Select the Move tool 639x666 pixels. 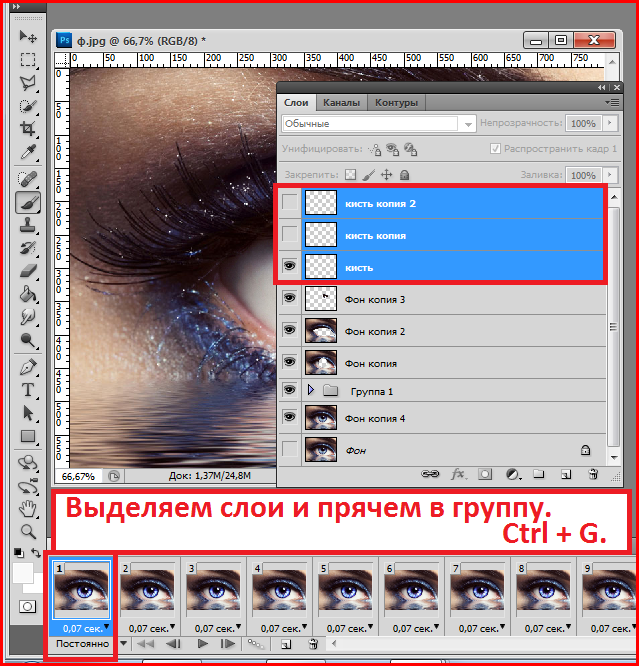pyautogui.click(x=28, y=37)
